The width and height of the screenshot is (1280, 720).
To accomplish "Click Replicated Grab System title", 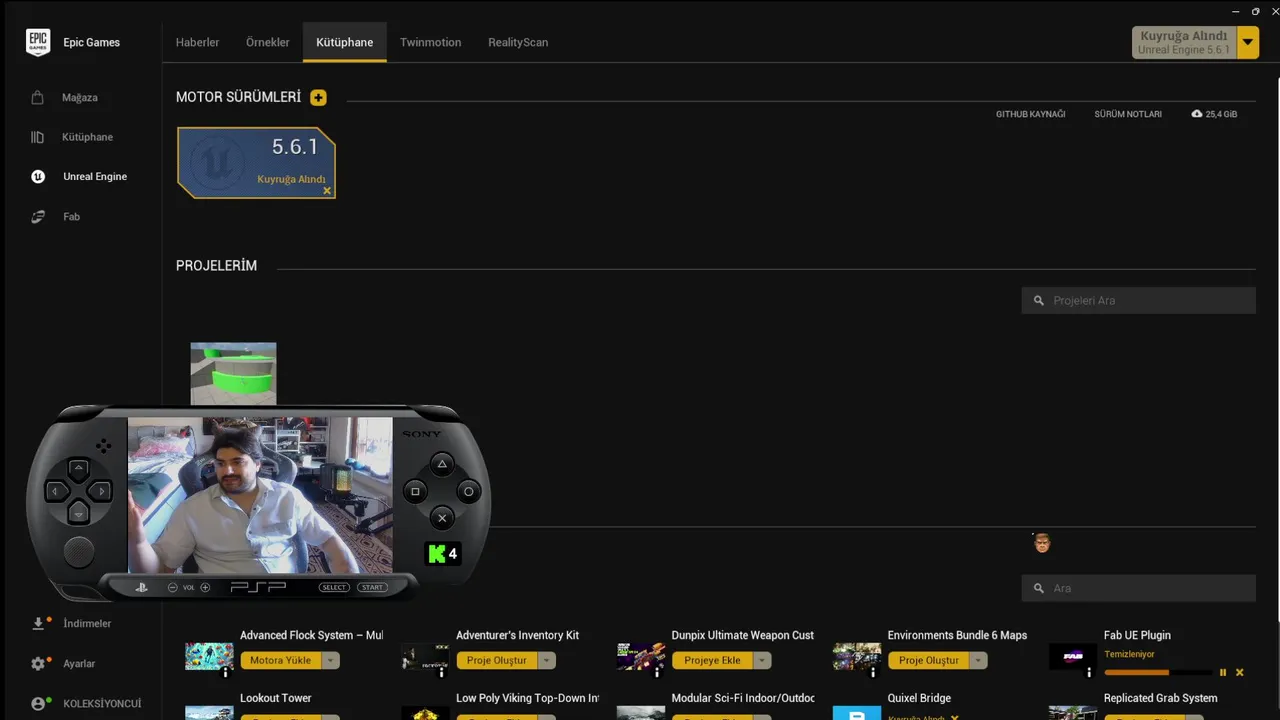I will click(1161, 698).
